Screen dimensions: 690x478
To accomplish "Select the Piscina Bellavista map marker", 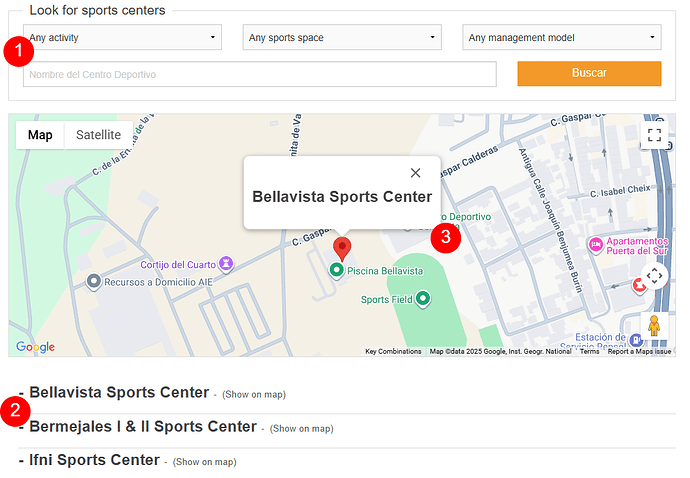I will coord(336,270).
